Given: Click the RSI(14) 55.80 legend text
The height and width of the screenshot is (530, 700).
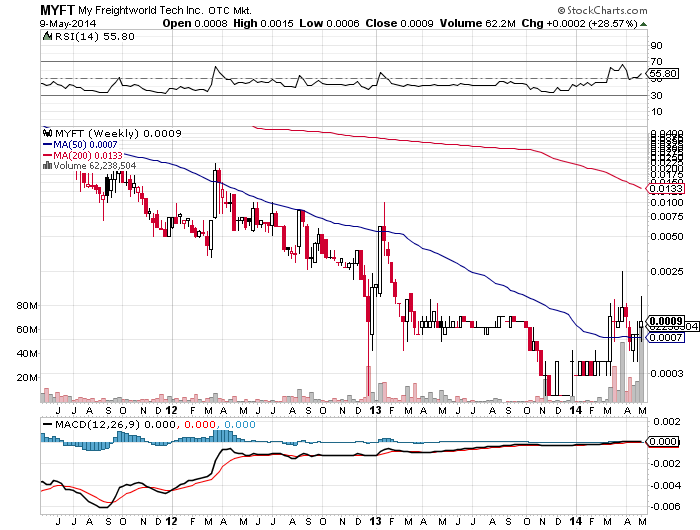Looking at the screenshot, I should click(x=95, y=36).
